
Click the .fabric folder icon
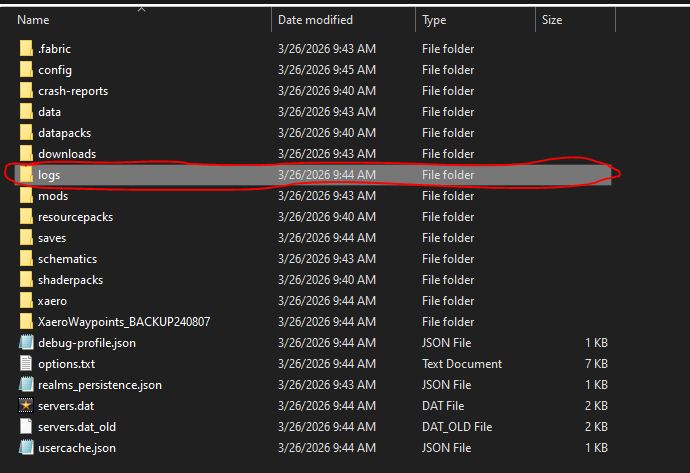[26, 49]
